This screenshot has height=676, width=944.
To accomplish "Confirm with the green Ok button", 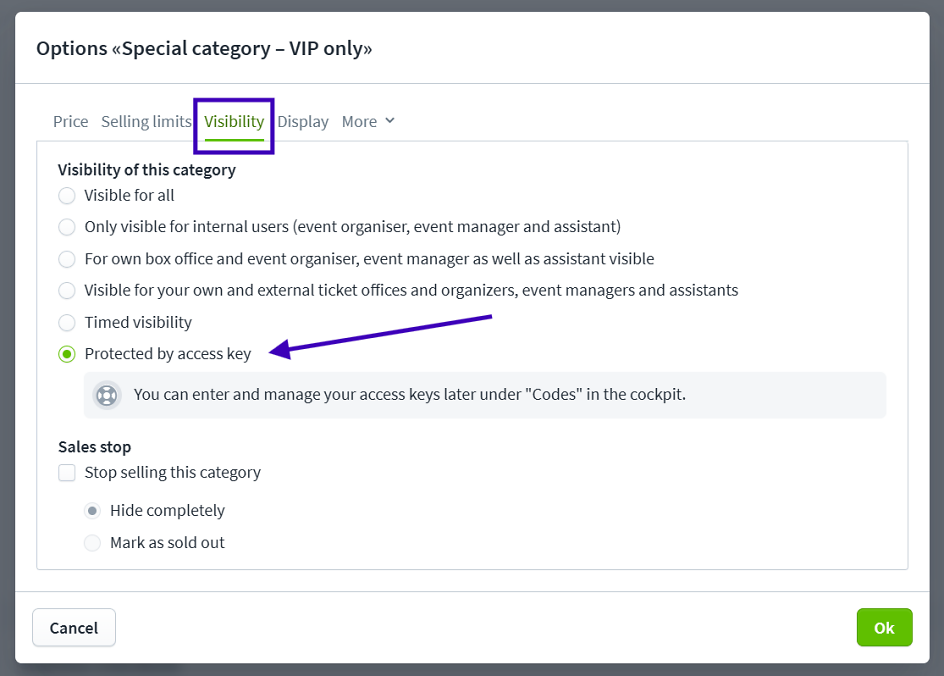I will (x=884, y=628).
